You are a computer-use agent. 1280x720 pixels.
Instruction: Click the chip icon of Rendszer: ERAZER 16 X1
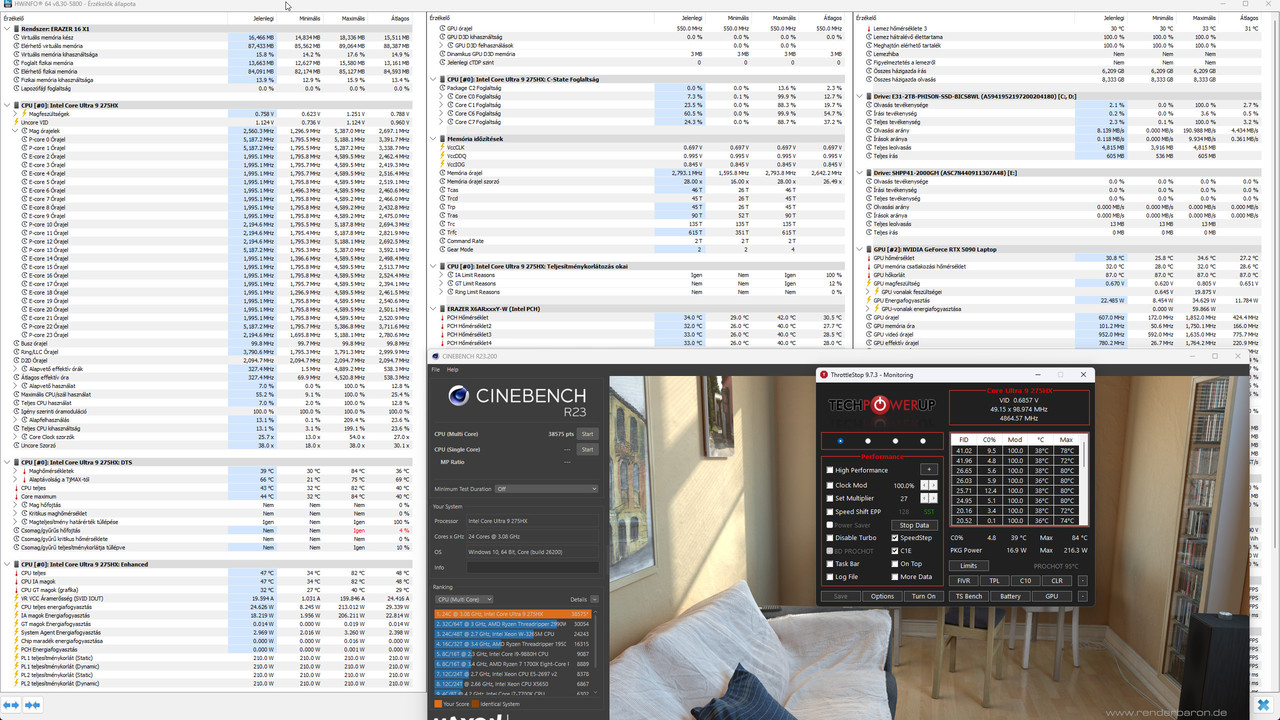pos(15,29)
